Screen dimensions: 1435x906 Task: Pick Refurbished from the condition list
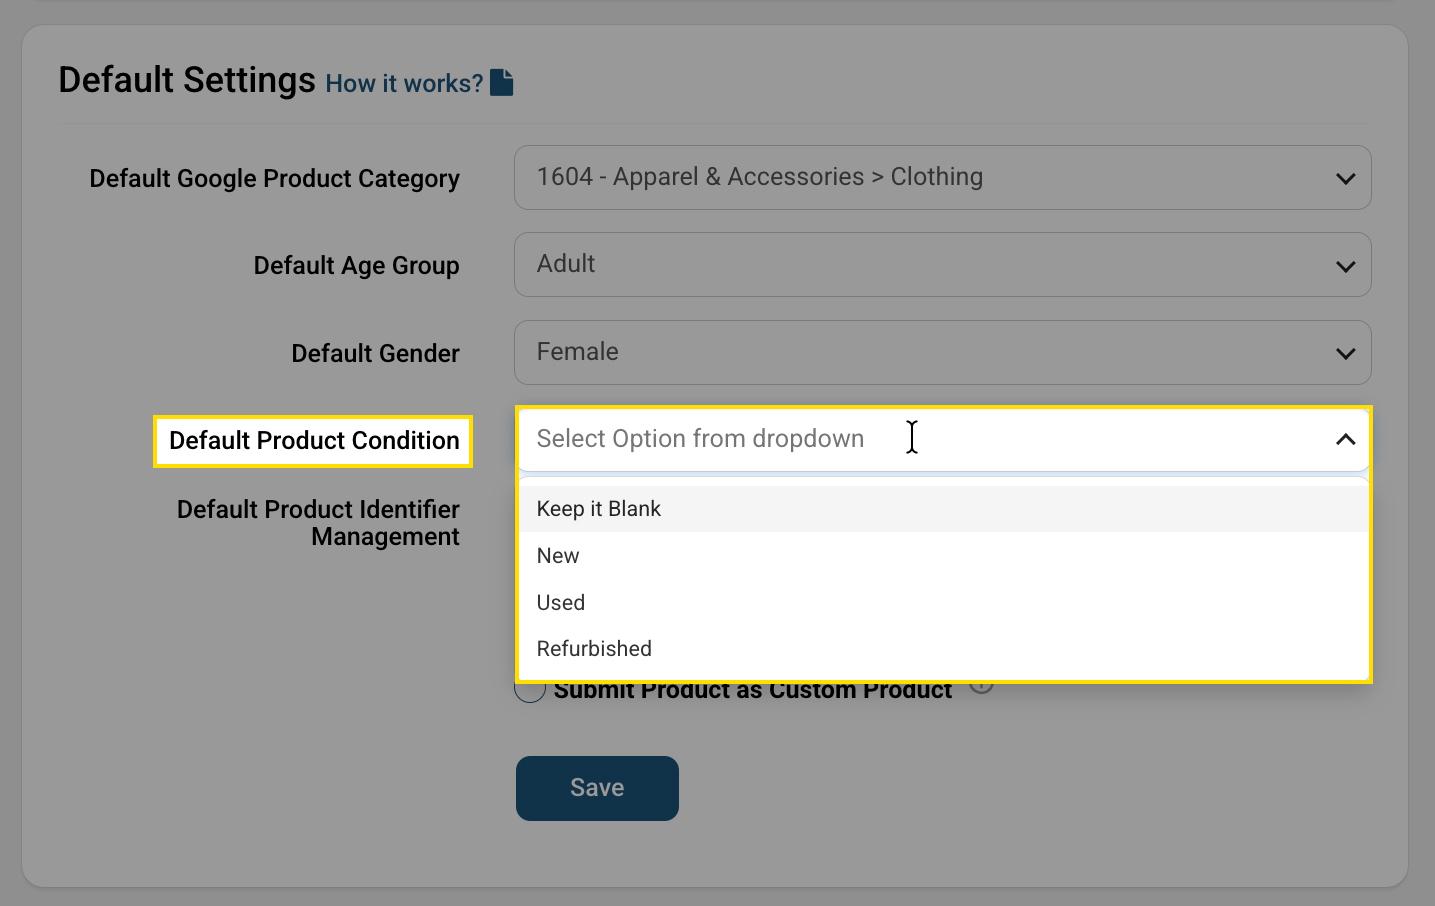(594, 649)
